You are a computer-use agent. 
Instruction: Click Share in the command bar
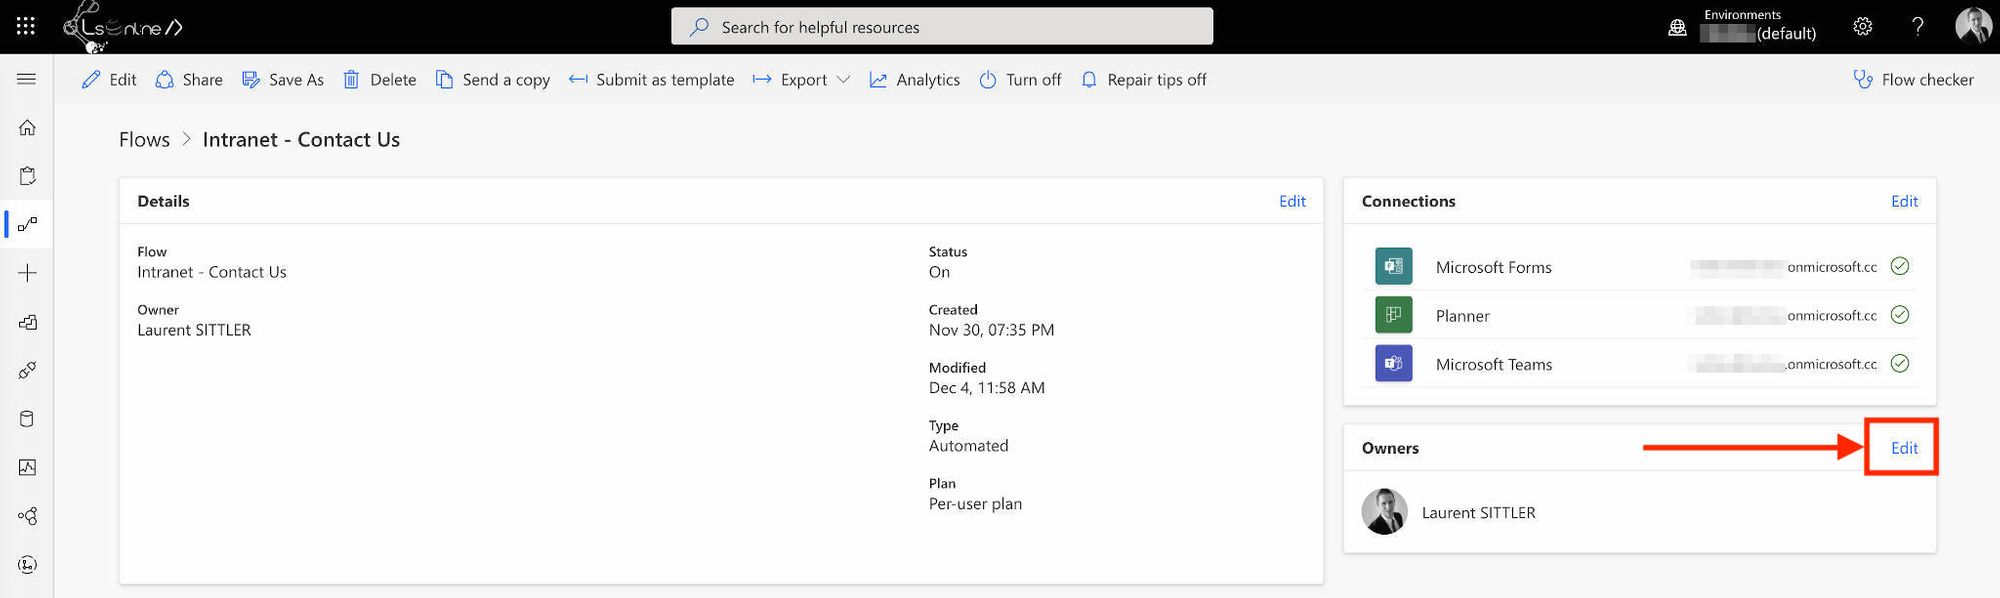tap(189, 80)
